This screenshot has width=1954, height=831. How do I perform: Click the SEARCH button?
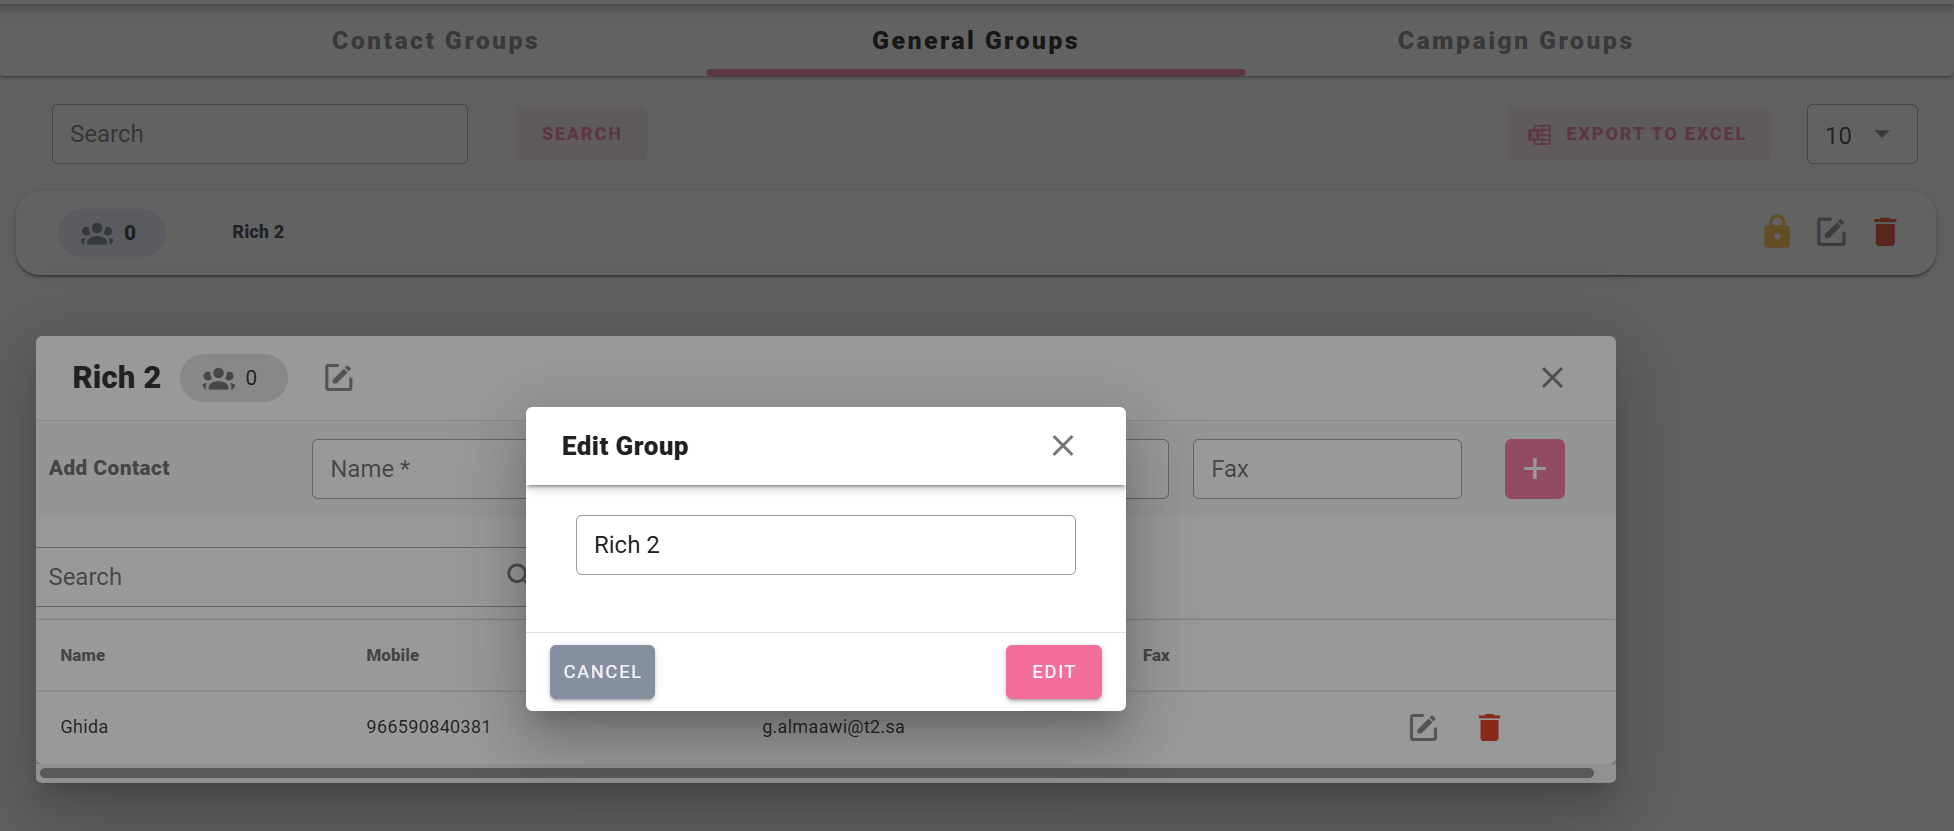581,134
